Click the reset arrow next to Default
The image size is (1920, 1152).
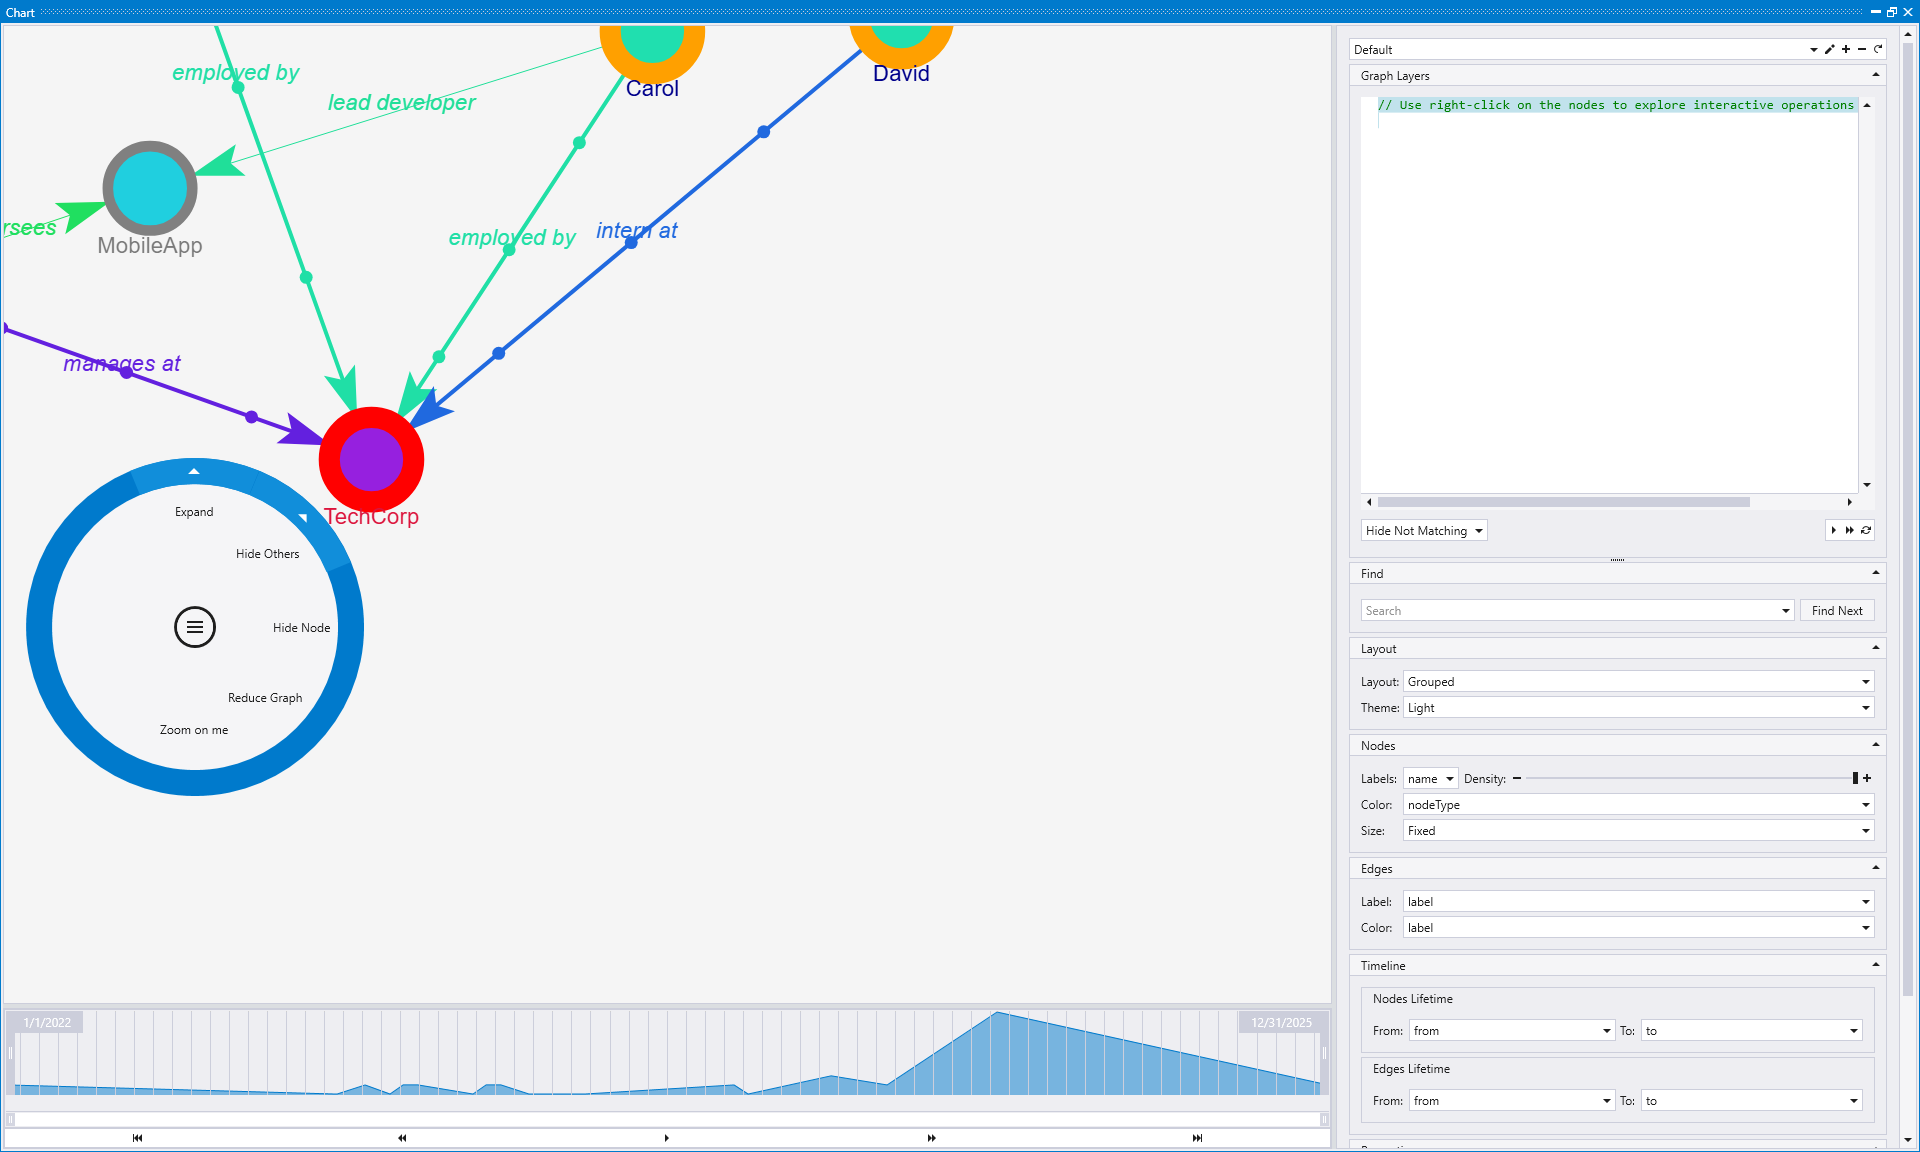1878,49
